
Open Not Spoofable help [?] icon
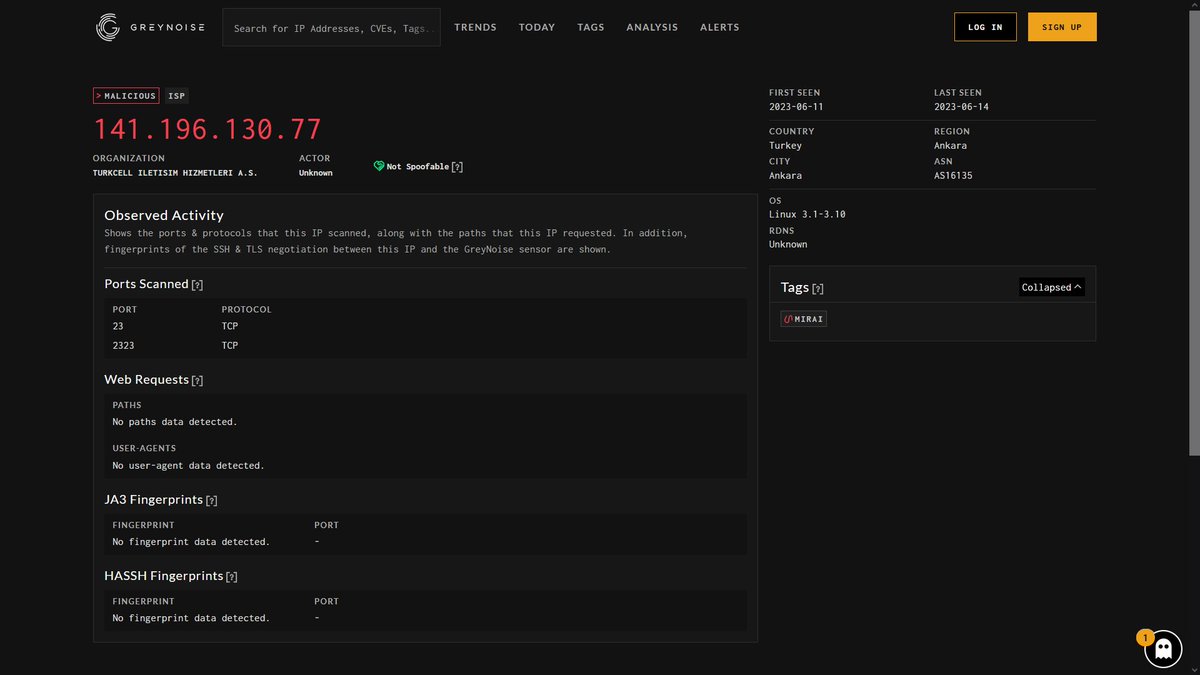pyautogui.click(x=457, y=167)
